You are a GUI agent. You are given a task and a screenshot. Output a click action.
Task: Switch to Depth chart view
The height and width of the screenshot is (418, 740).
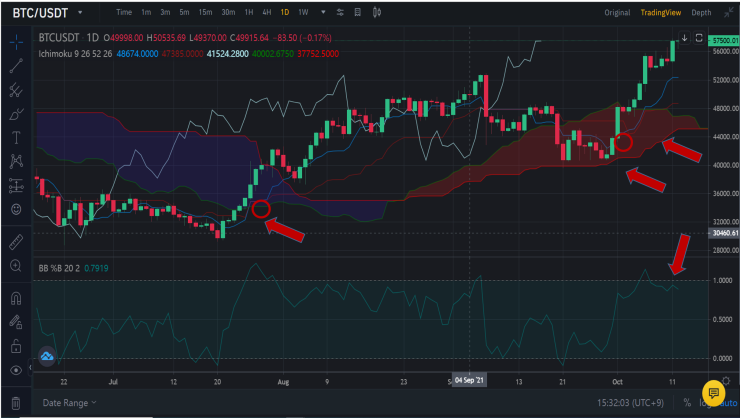click(701, 13)
